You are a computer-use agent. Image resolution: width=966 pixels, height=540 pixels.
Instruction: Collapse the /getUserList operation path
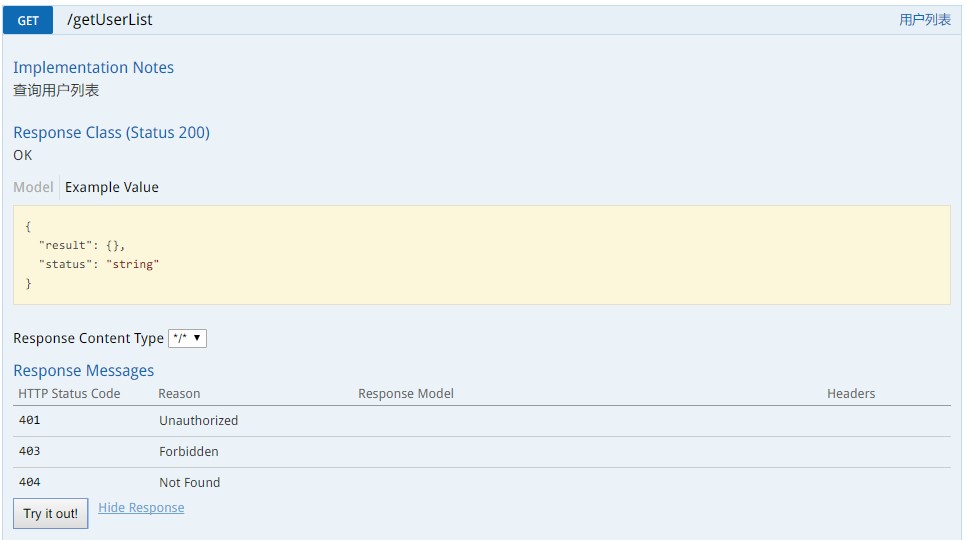(x=110, y=20)
